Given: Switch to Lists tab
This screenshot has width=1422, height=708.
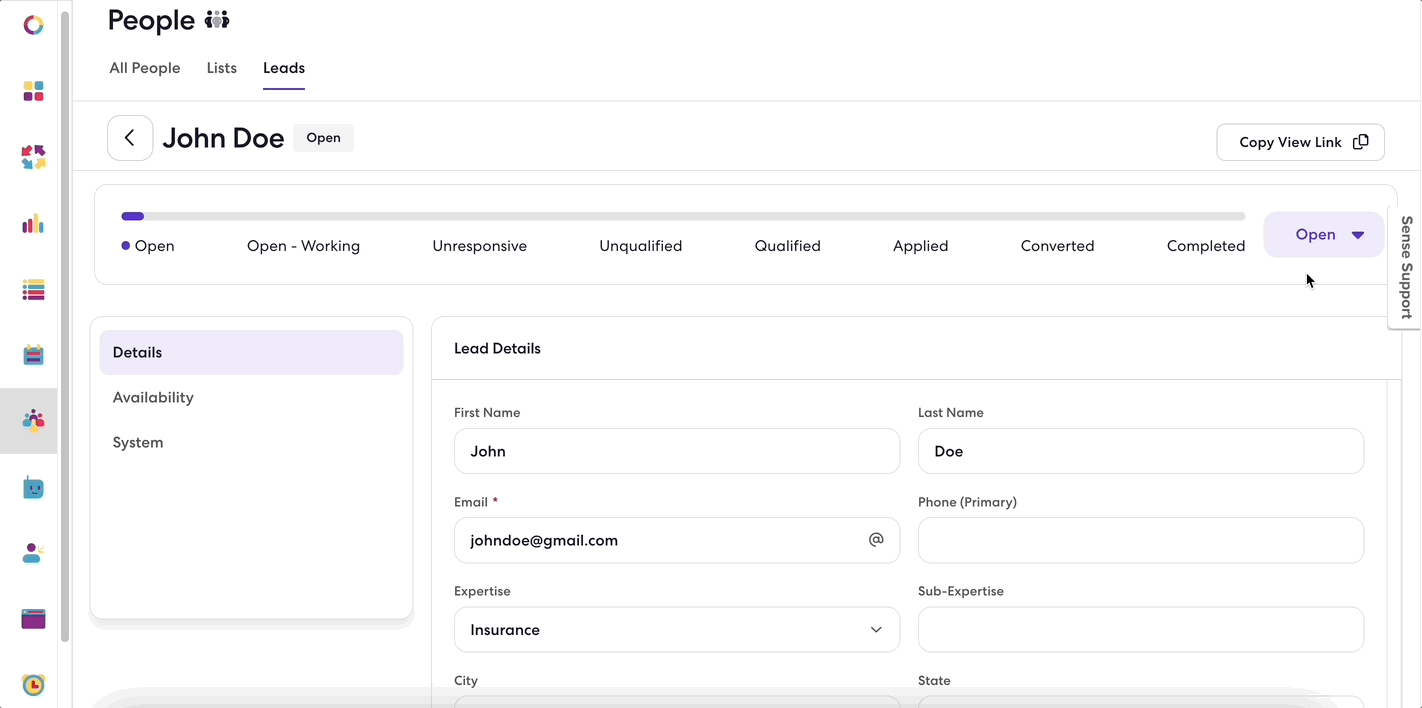Looking at the screenshot, I should (222, 68).
